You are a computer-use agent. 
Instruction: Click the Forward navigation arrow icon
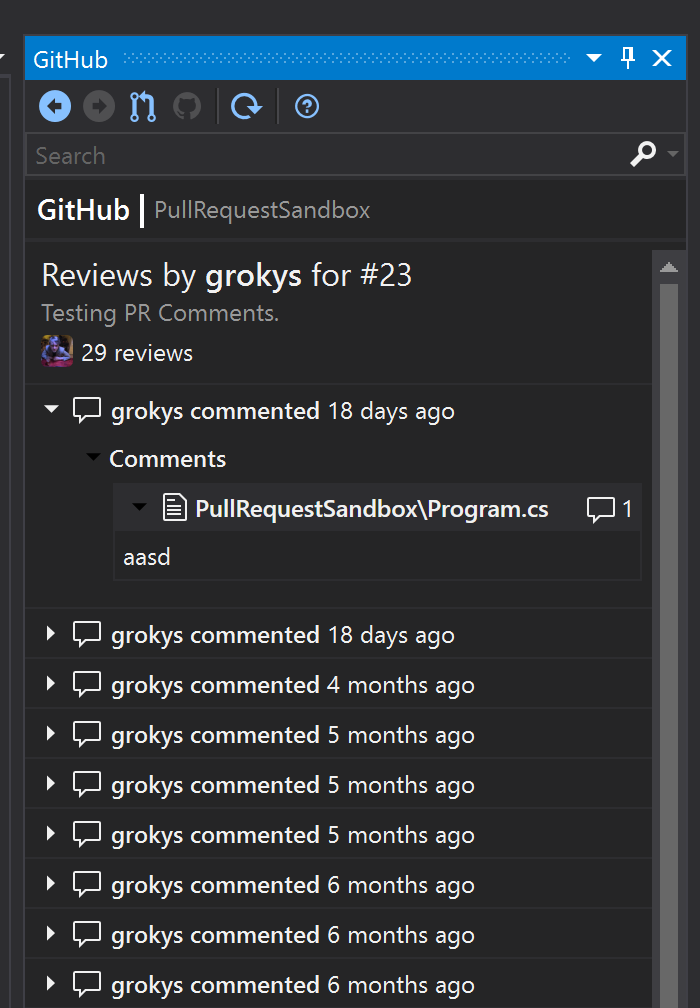pyautogui.click(x=99, y=106)
